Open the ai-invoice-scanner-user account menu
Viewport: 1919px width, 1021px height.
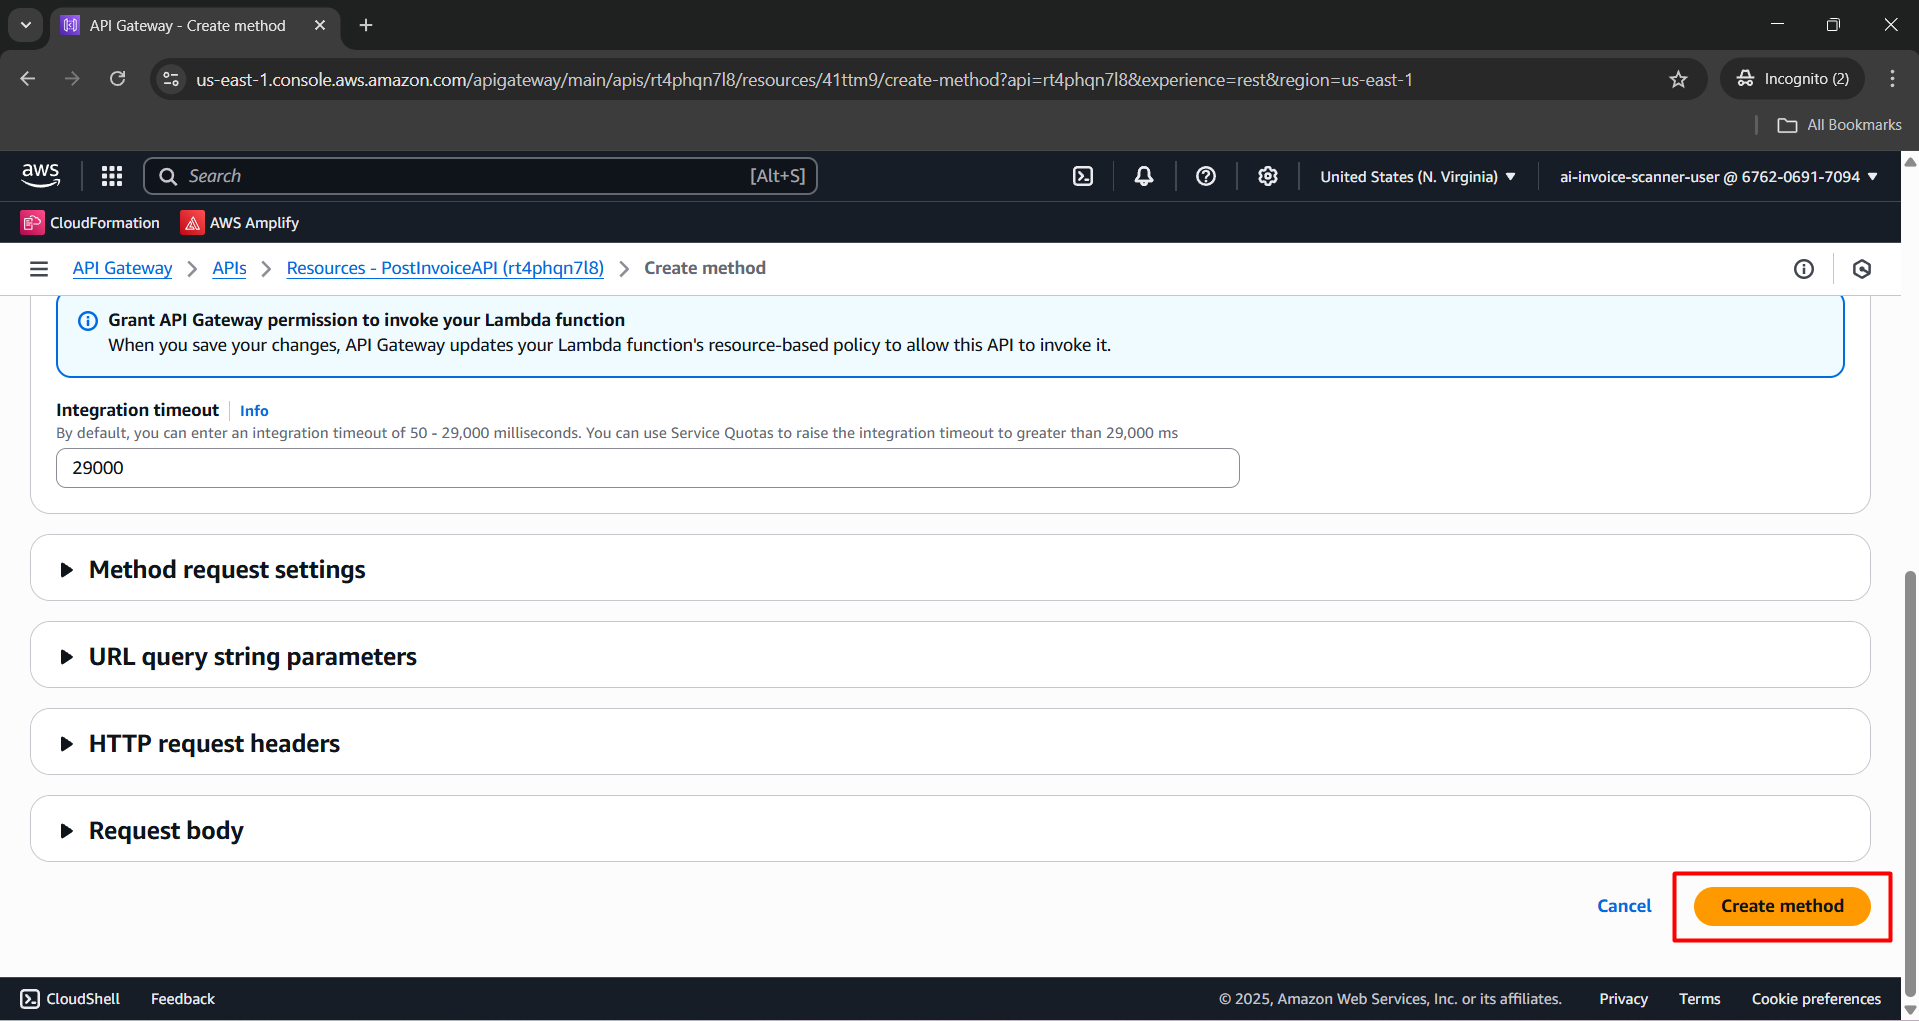(1718, 176)
